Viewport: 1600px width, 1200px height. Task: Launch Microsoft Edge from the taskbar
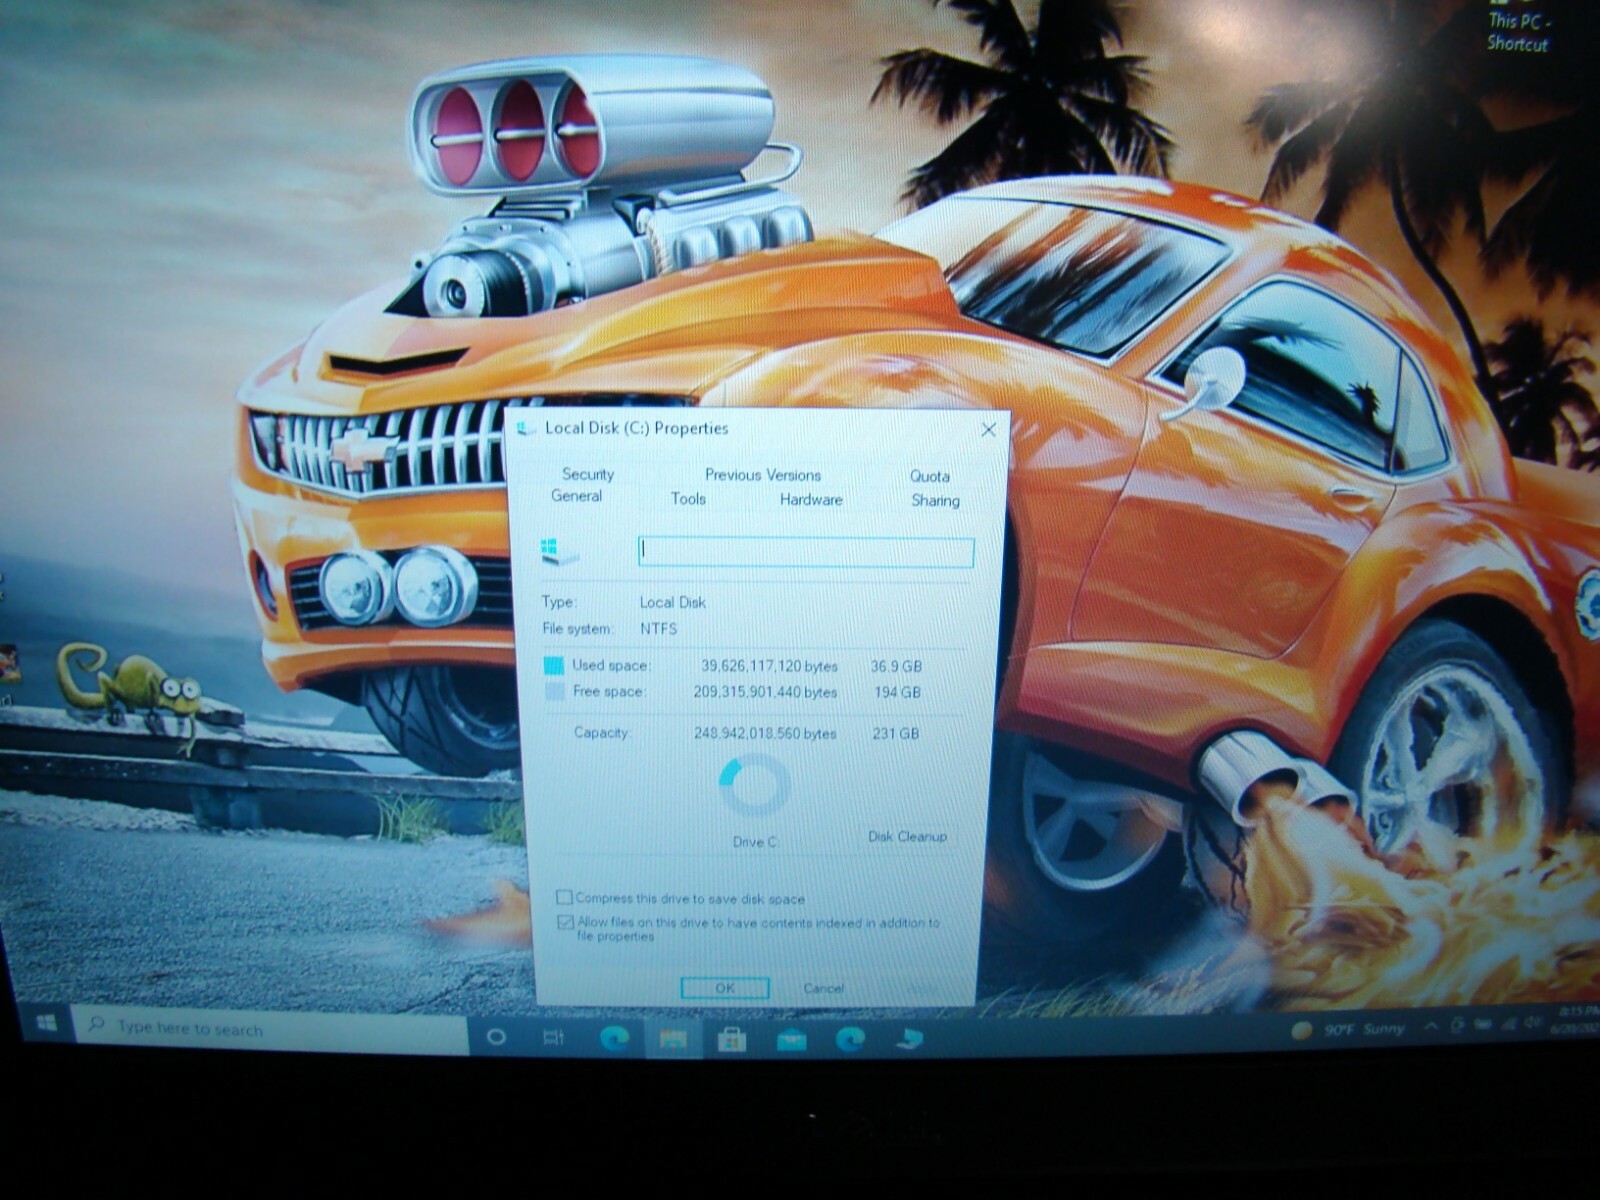click(614, 1039)
